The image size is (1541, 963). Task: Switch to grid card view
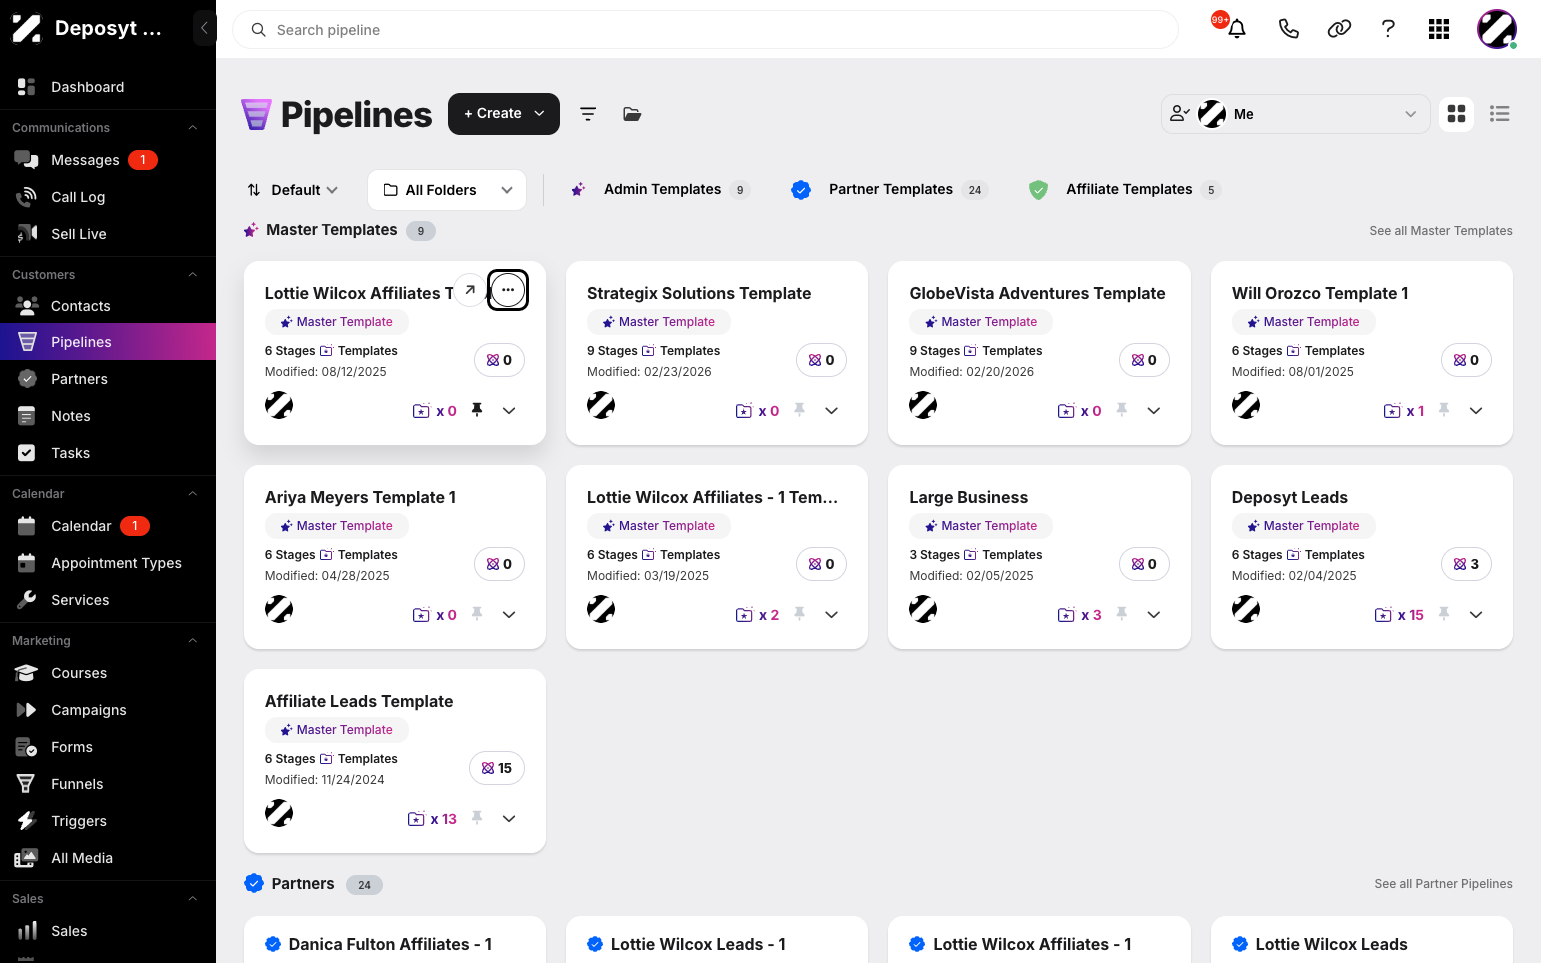pos(1457,114)
